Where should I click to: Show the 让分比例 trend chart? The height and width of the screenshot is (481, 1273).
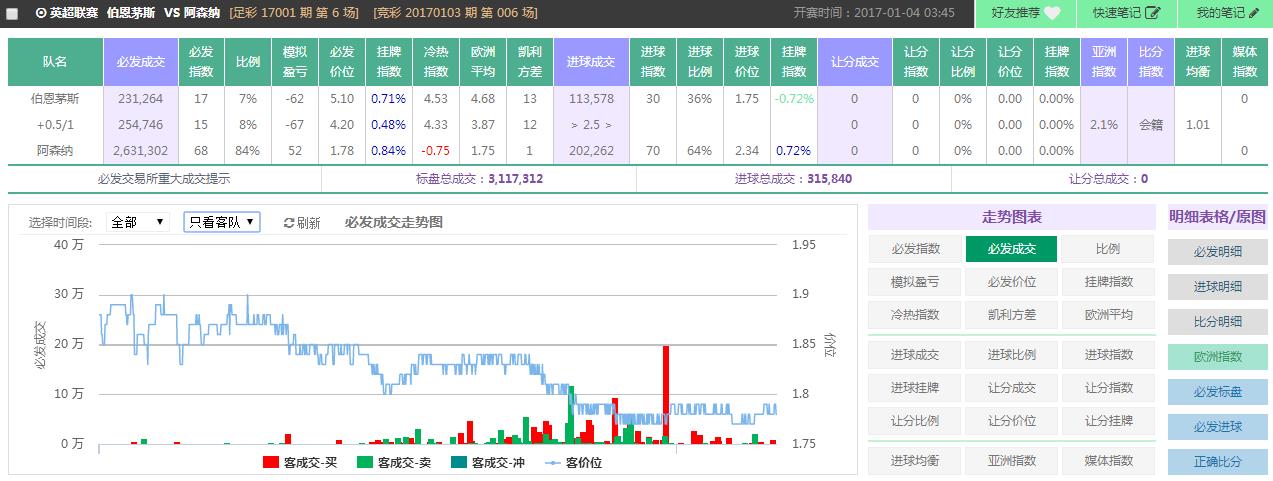(915, 420)
